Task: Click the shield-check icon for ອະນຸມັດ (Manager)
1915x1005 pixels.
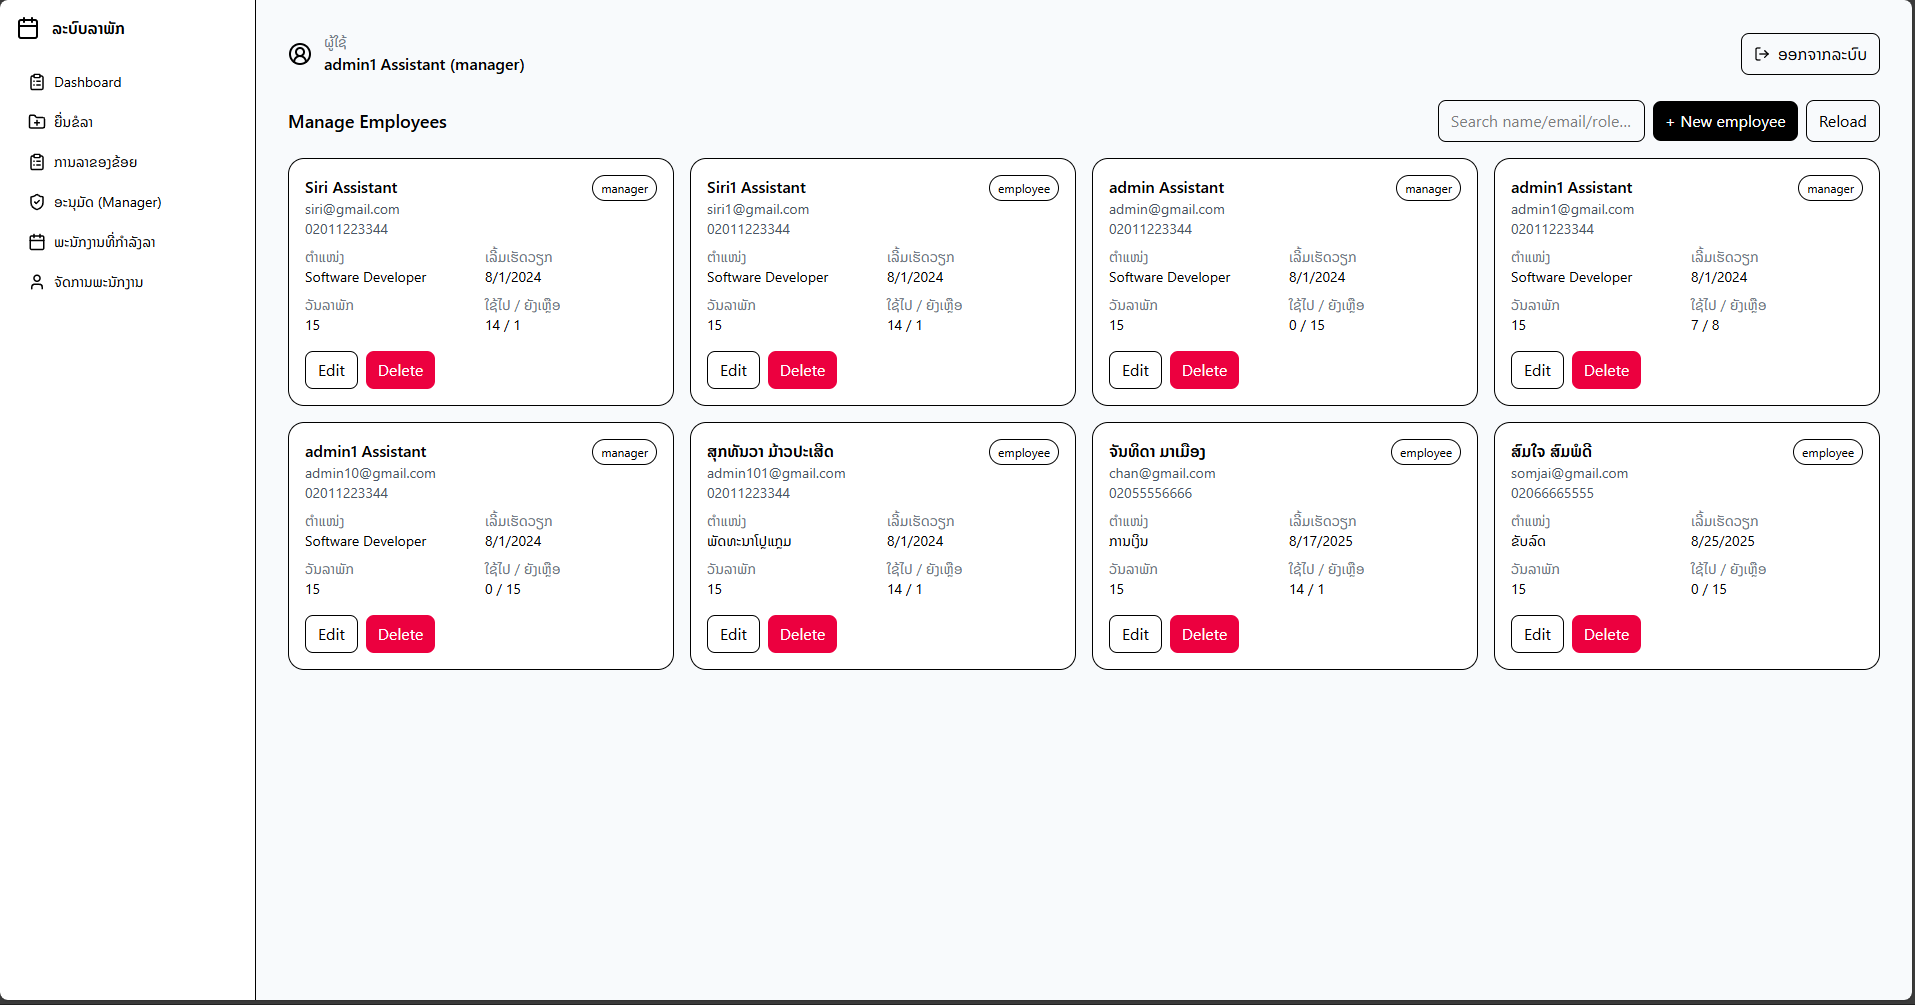Action: 37,202
